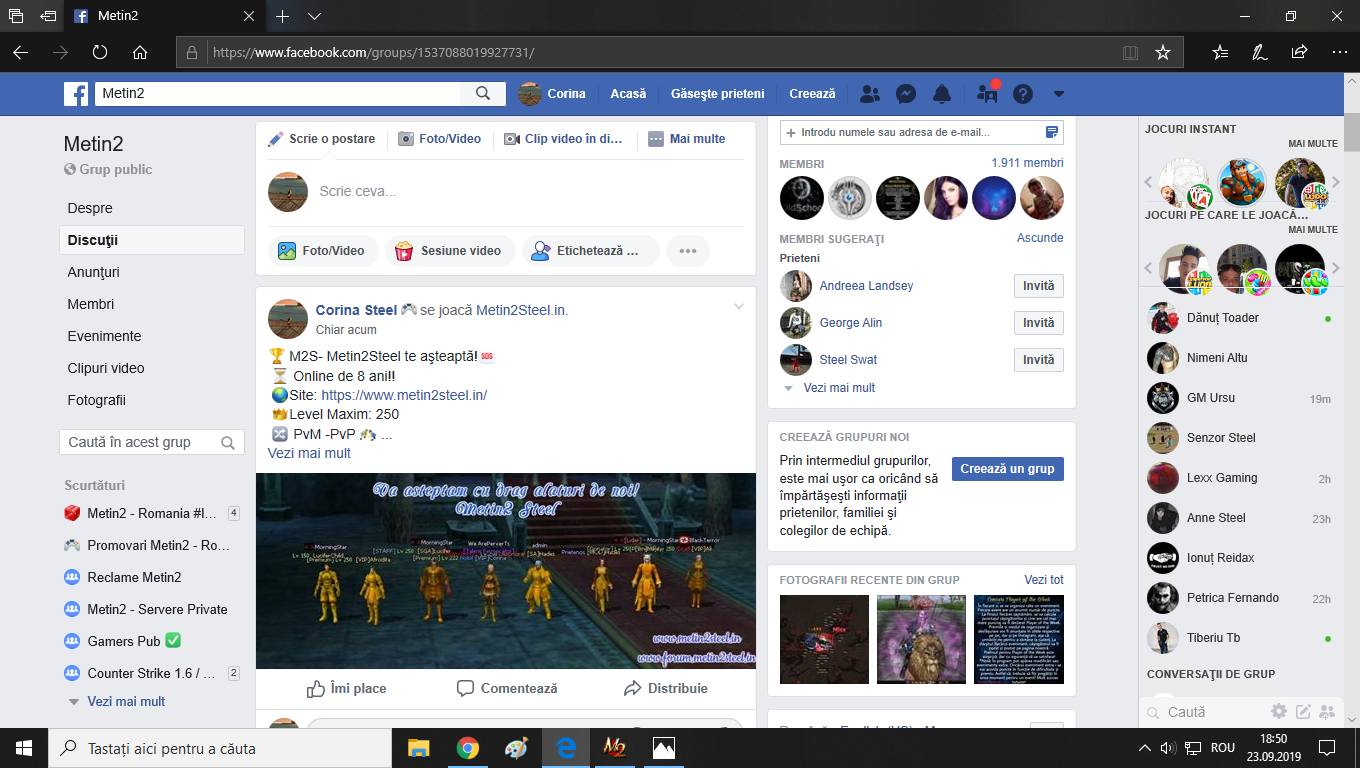Select the Scrie o postare tab
Screen dimensions: 1360x768
pos(322,139)
